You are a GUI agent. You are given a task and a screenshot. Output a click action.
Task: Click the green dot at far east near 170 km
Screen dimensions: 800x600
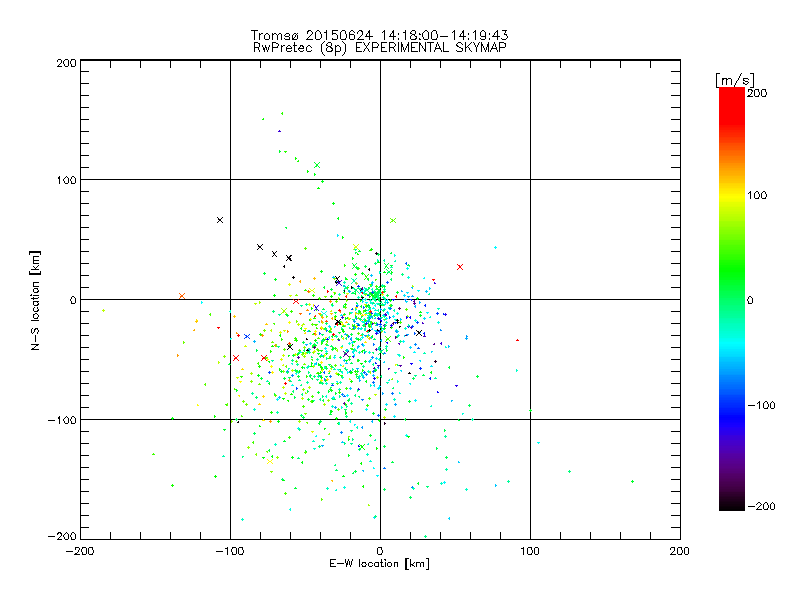pyautogui.click(x=633, y=482)
